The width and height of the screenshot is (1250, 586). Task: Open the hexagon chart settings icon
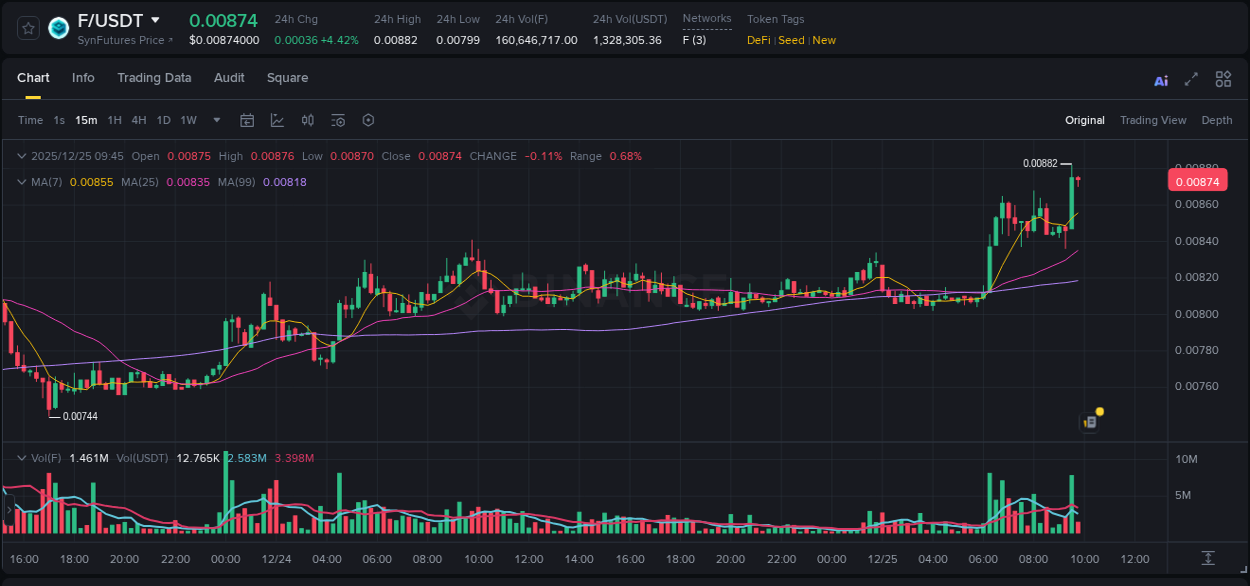point(368,120)
